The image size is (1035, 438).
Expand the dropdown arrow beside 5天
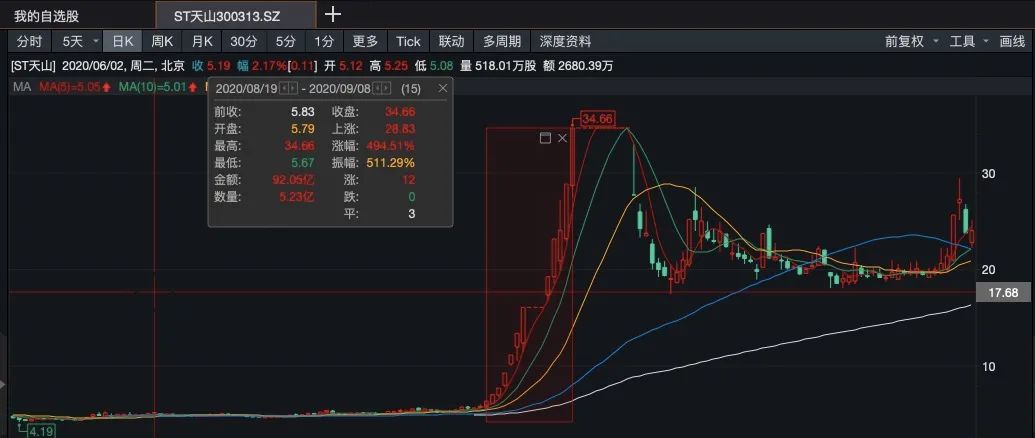point(96,42)
